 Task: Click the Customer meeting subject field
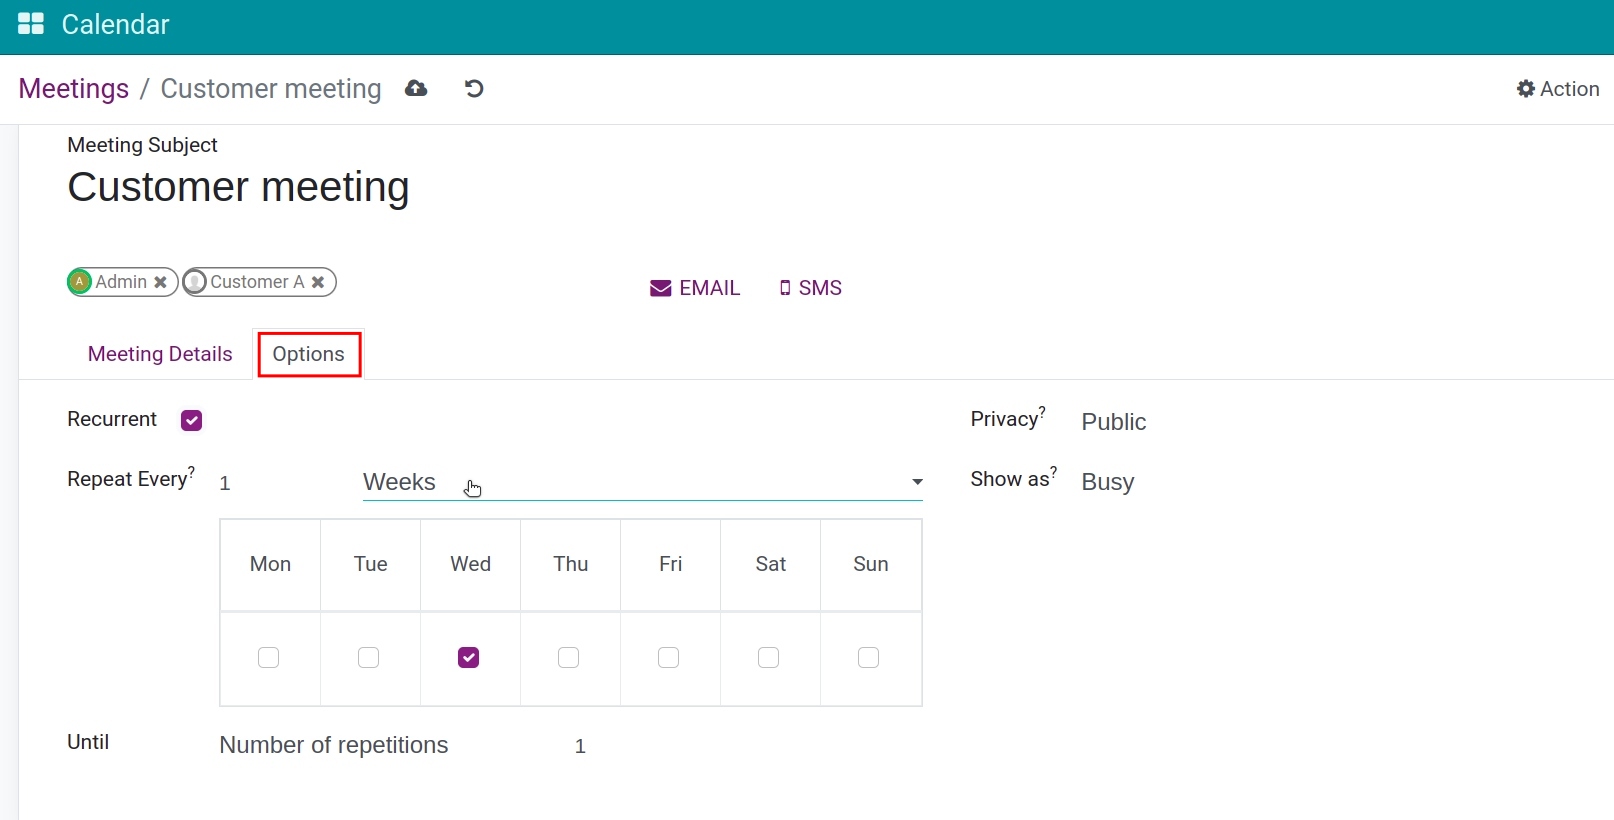pos(238,188)
